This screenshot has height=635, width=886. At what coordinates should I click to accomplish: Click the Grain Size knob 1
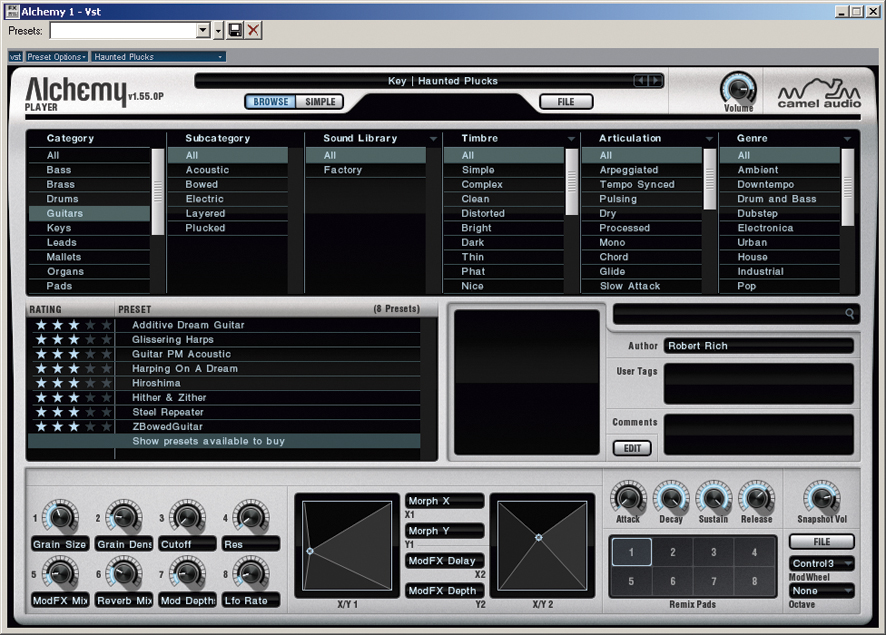tap(60, 516)
